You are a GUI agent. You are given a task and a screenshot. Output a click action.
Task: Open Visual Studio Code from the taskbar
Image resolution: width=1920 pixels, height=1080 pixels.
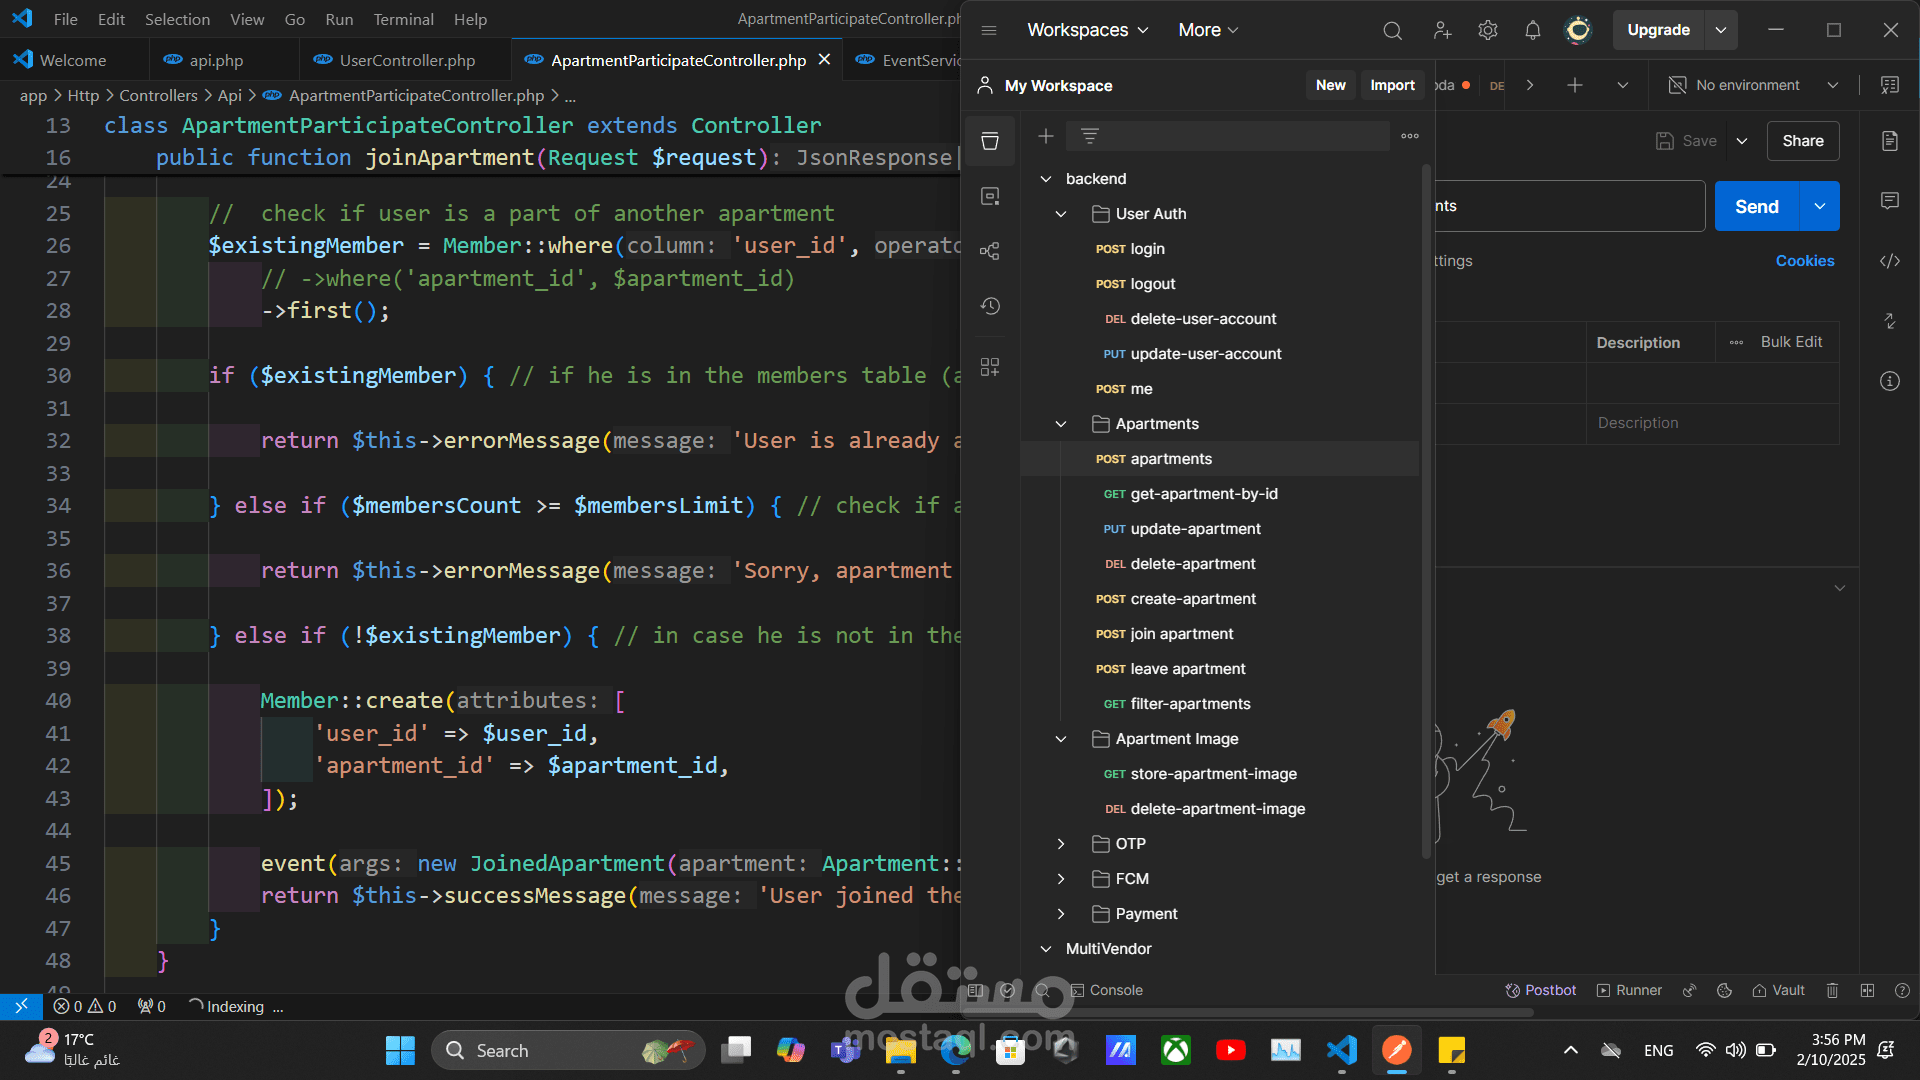point(1341,1050)
